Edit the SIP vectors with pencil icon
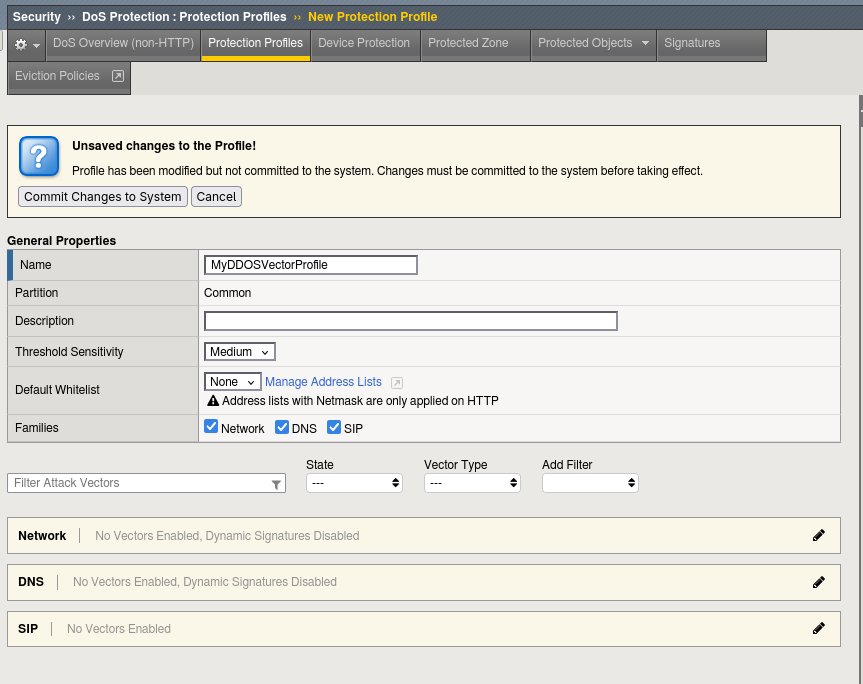This screenshot has width=863, height=684. coord(819,629)
